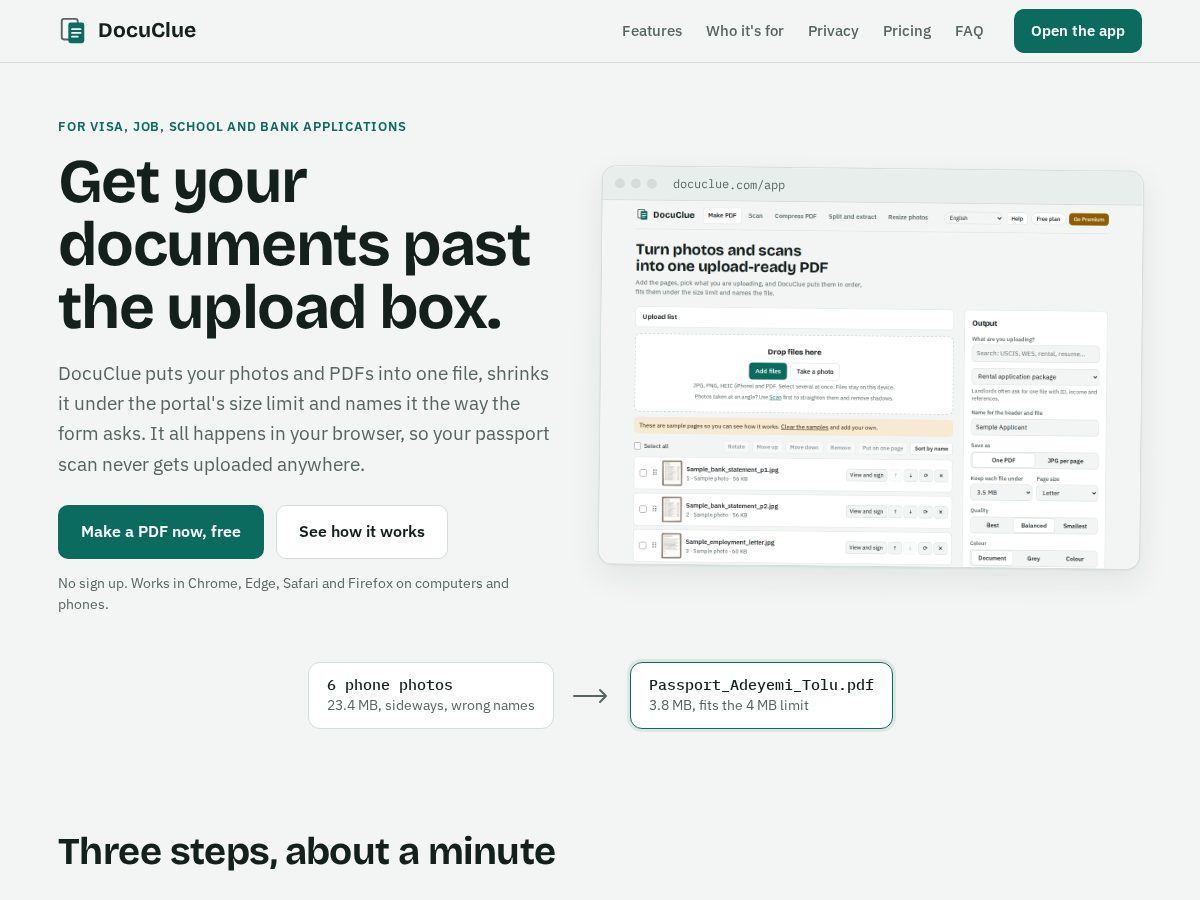Check the box for Sample_employment_letter.jpg
This screenshot has width=1200, height=900.
click(642, 545)
